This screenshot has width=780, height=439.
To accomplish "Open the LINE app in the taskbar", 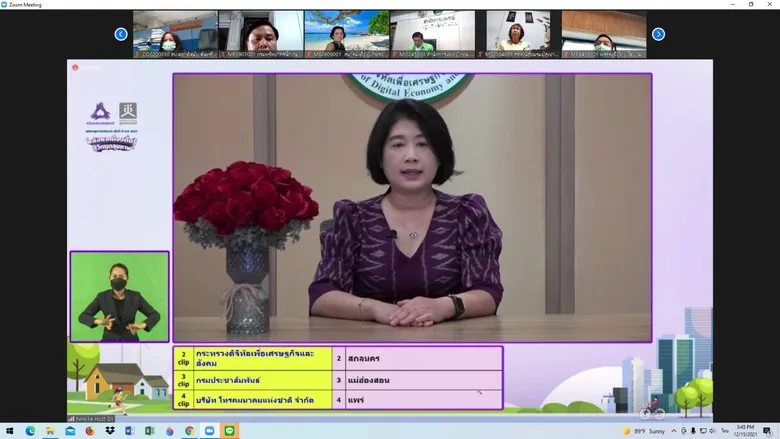I will pyautogui.click(x=229, y=431).
